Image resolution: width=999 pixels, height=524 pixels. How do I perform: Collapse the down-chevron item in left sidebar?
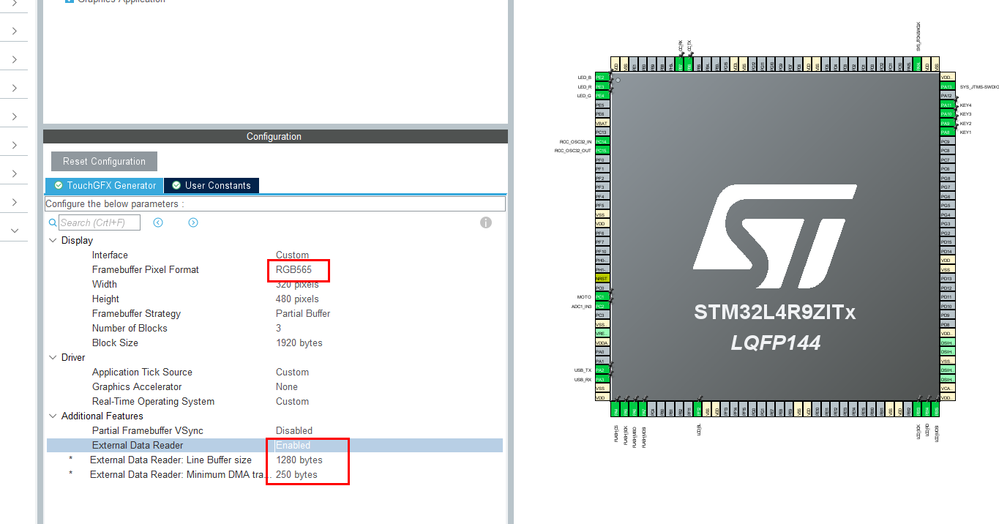(x=15, y=231)
